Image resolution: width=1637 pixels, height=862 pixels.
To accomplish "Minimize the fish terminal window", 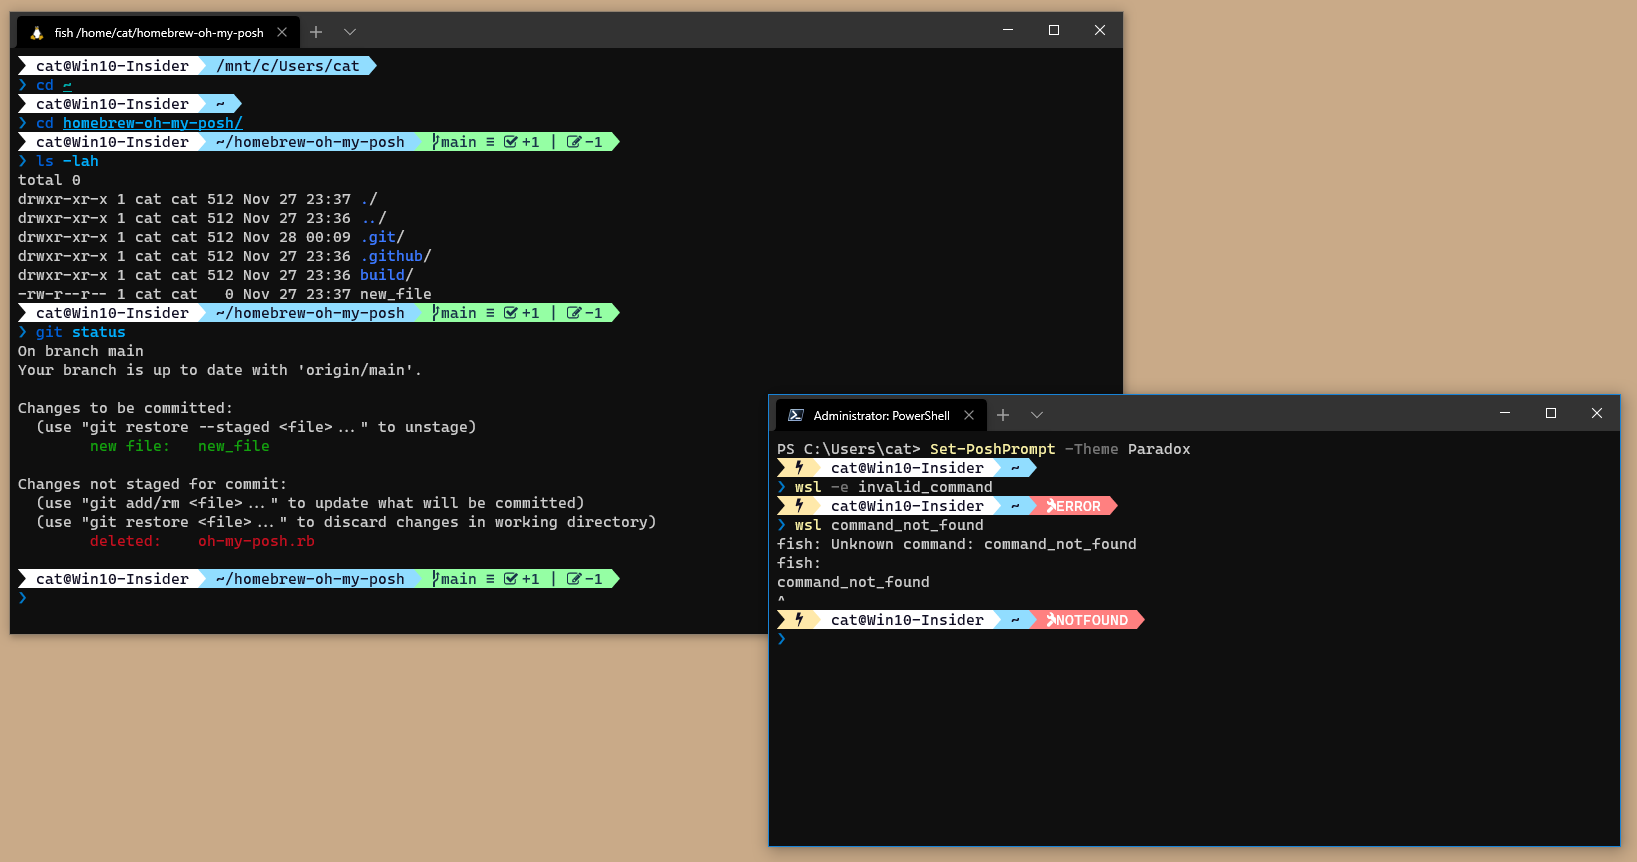I will [x=1008, y=30].
